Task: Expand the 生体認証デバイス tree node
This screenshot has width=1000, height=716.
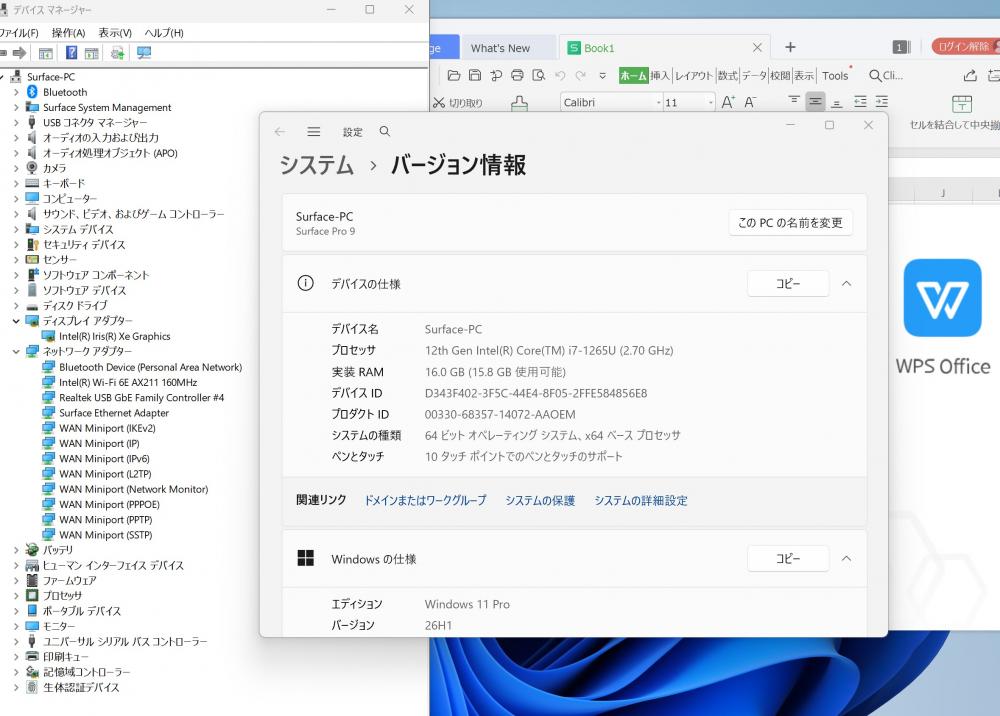Action: [16, 687]
